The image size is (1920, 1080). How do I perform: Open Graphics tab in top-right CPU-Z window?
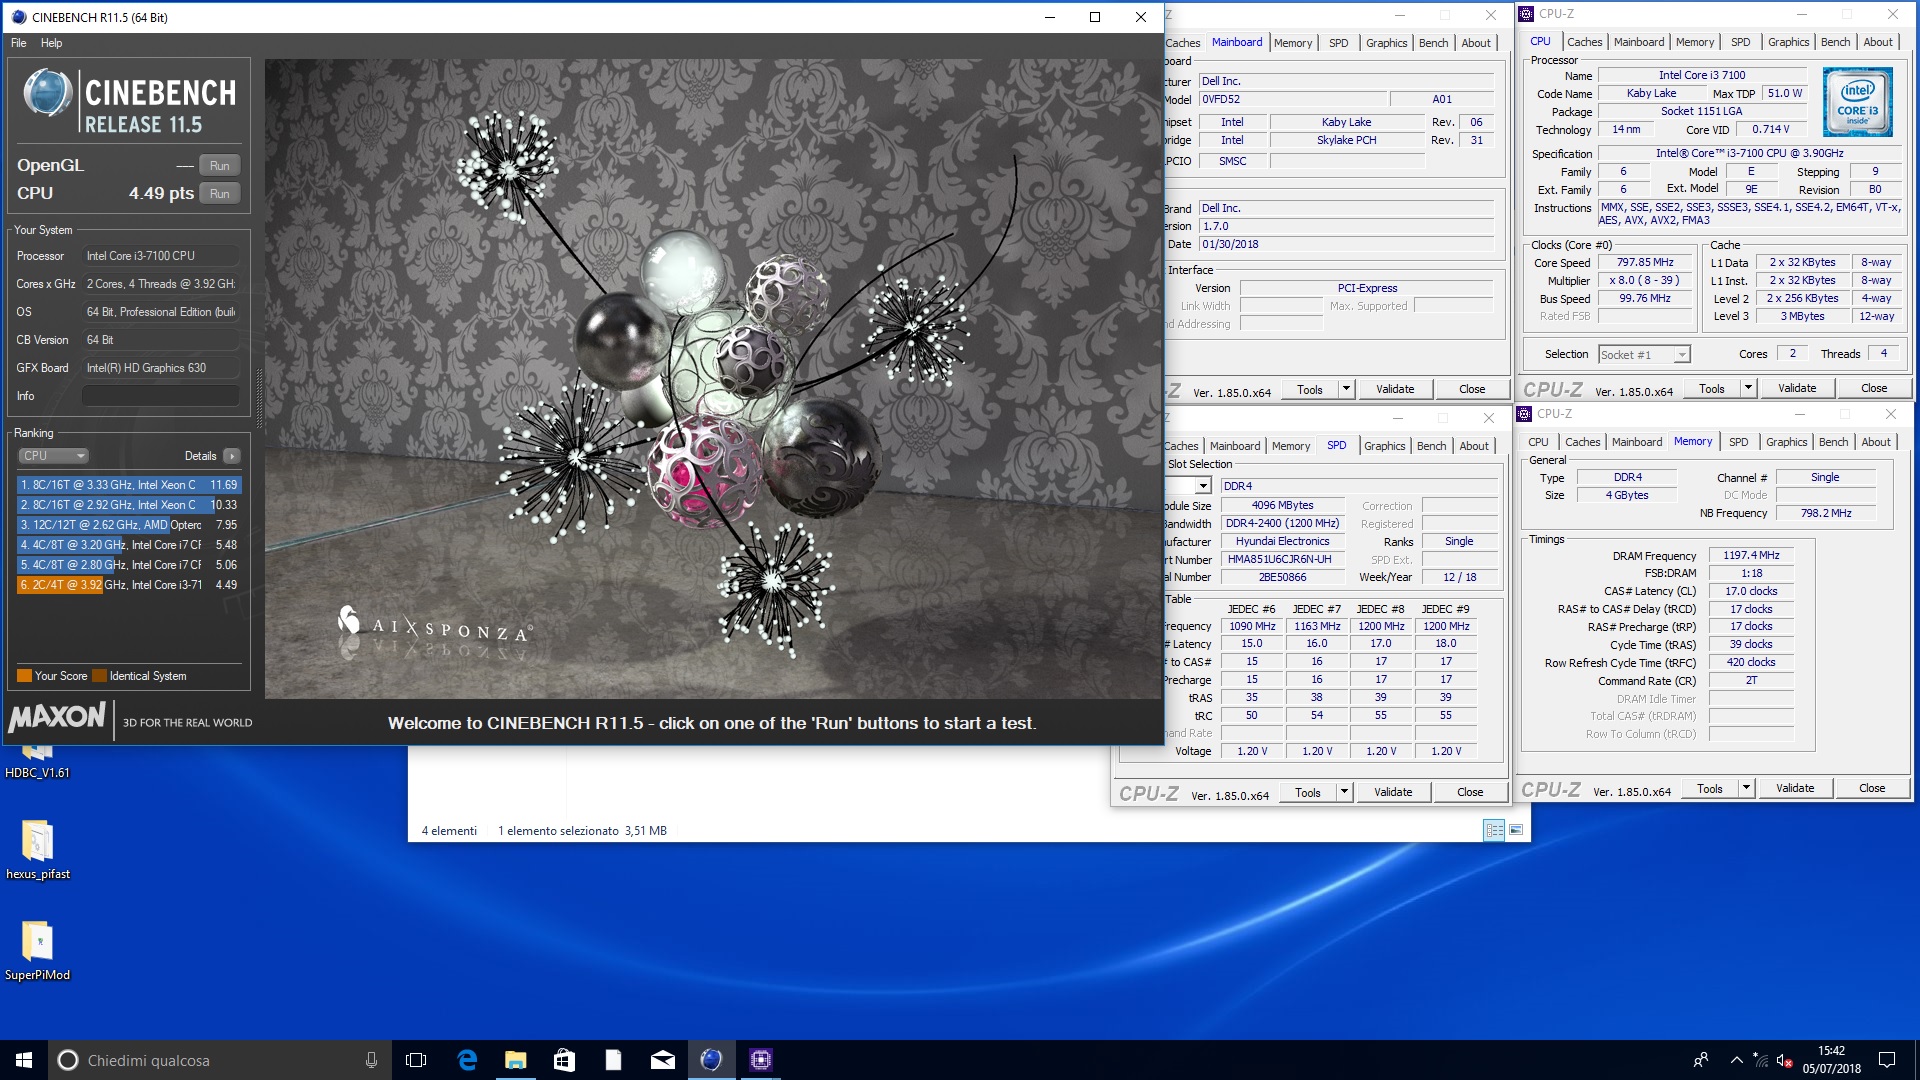click(1788, 42)
